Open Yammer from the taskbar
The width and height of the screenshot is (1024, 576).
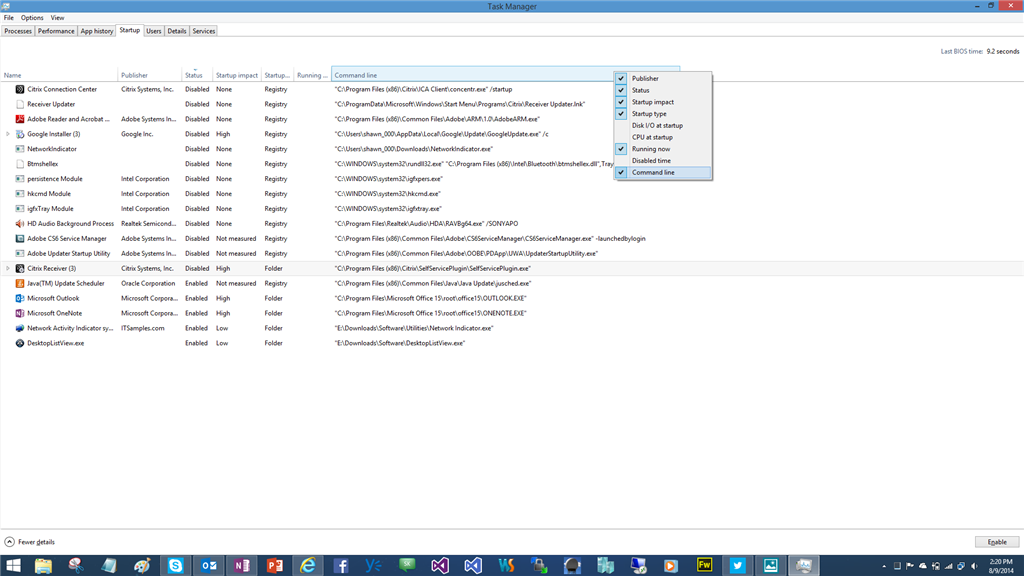click(x=374, y=566)
